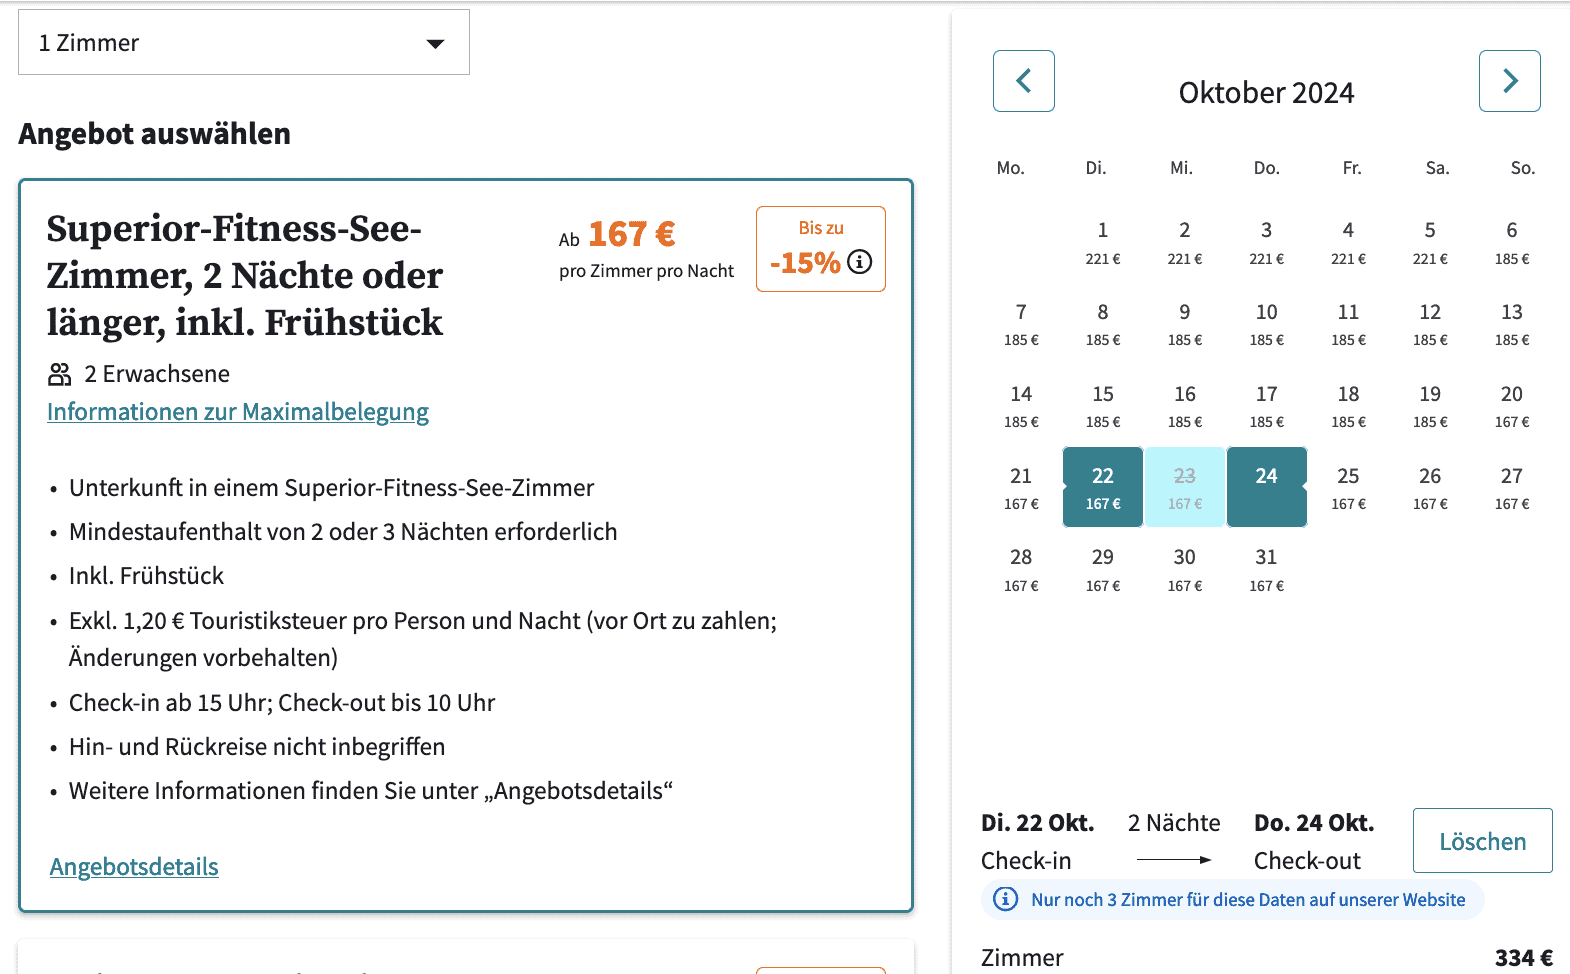
Task: Click the Bis zu -15% discount badge
Action: pyautogui.click(x=821, y=249)
